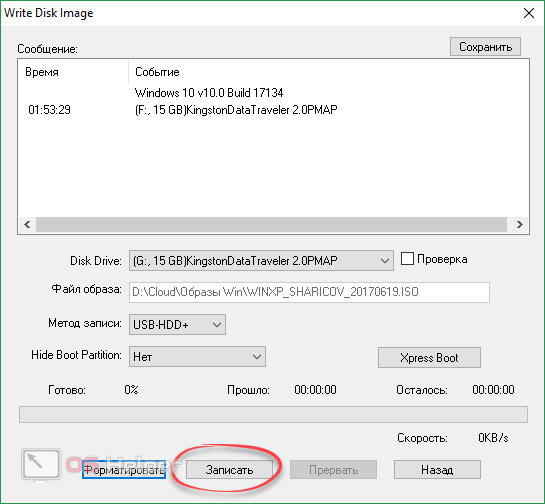Select the Событие column header
The image size is (545, 504).
(157, 72)
